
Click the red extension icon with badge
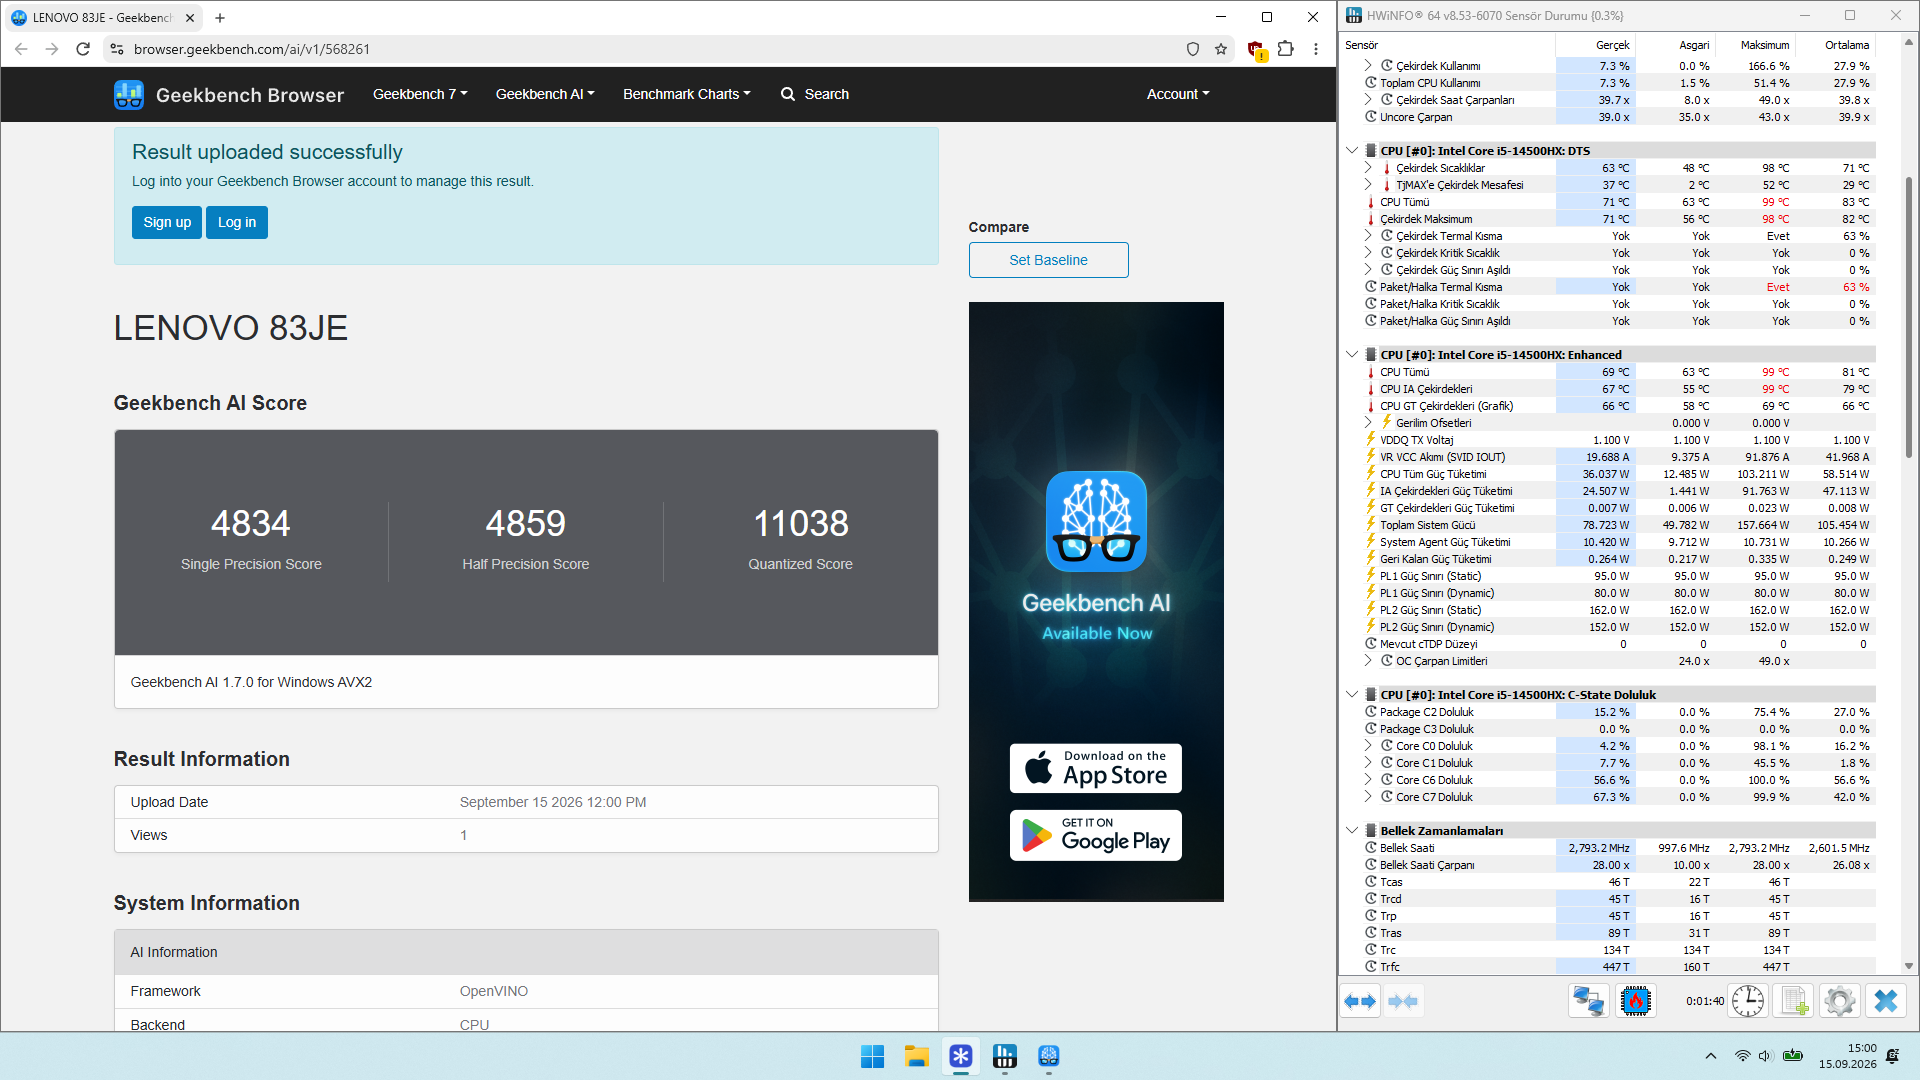1257,50
